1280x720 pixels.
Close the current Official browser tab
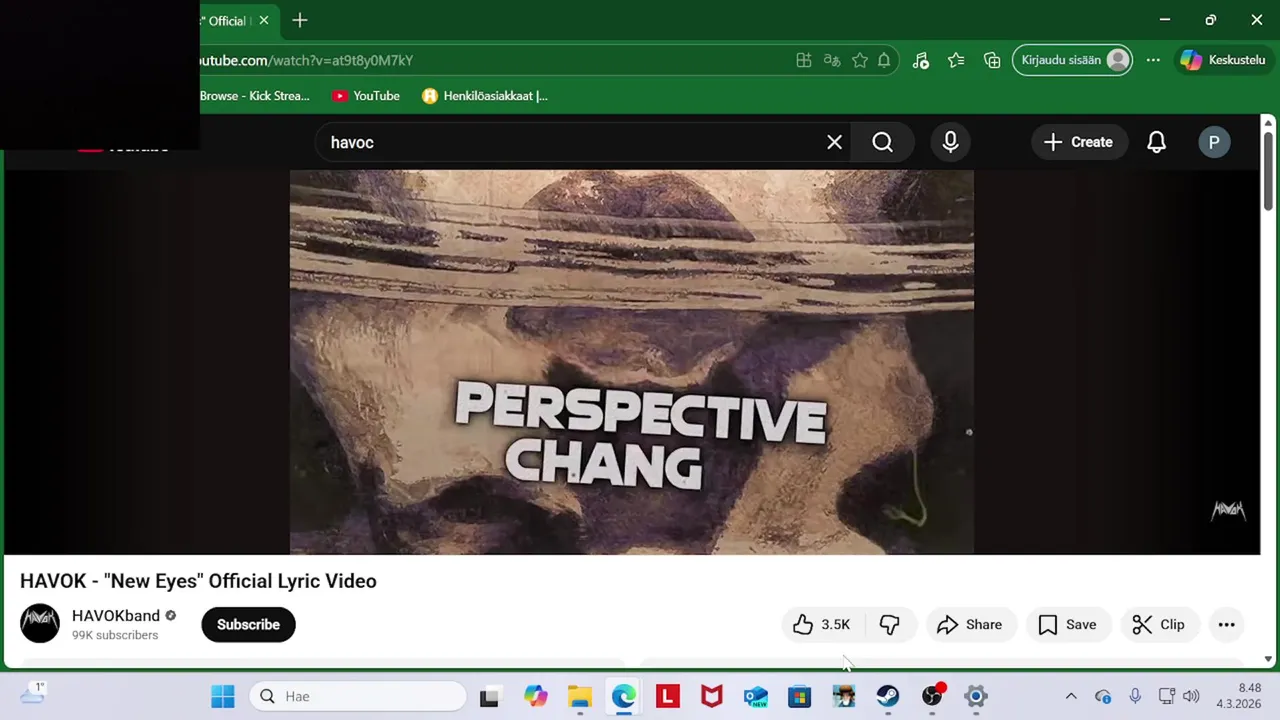[x=264, y=20]
